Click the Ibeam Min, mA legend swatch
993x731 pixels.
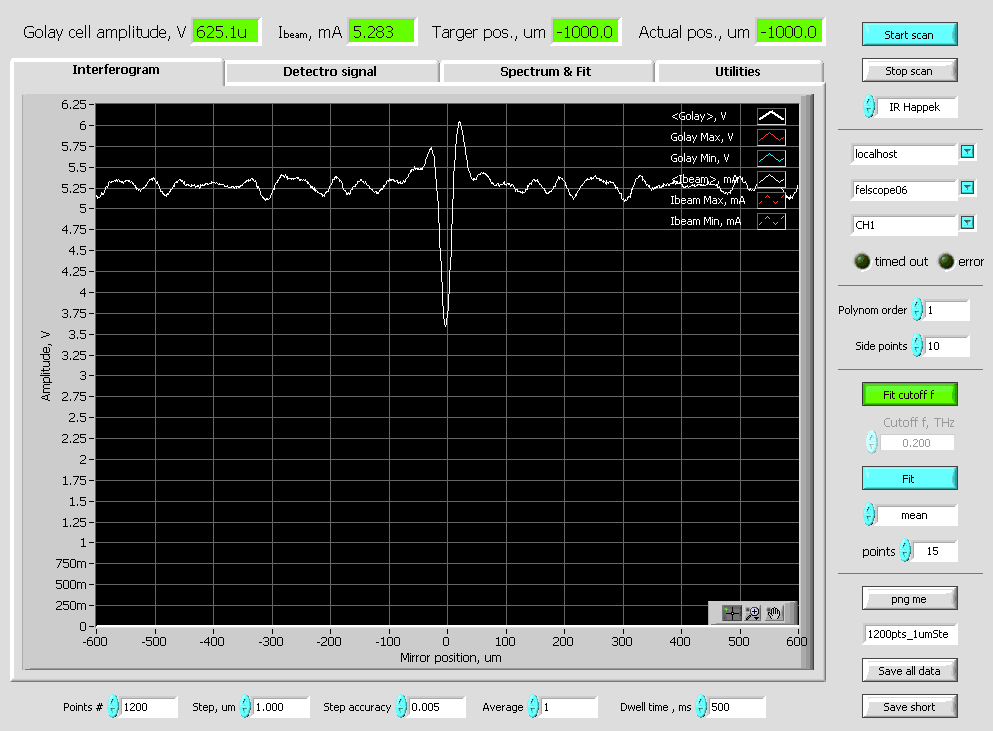click(x=771, y=221)
